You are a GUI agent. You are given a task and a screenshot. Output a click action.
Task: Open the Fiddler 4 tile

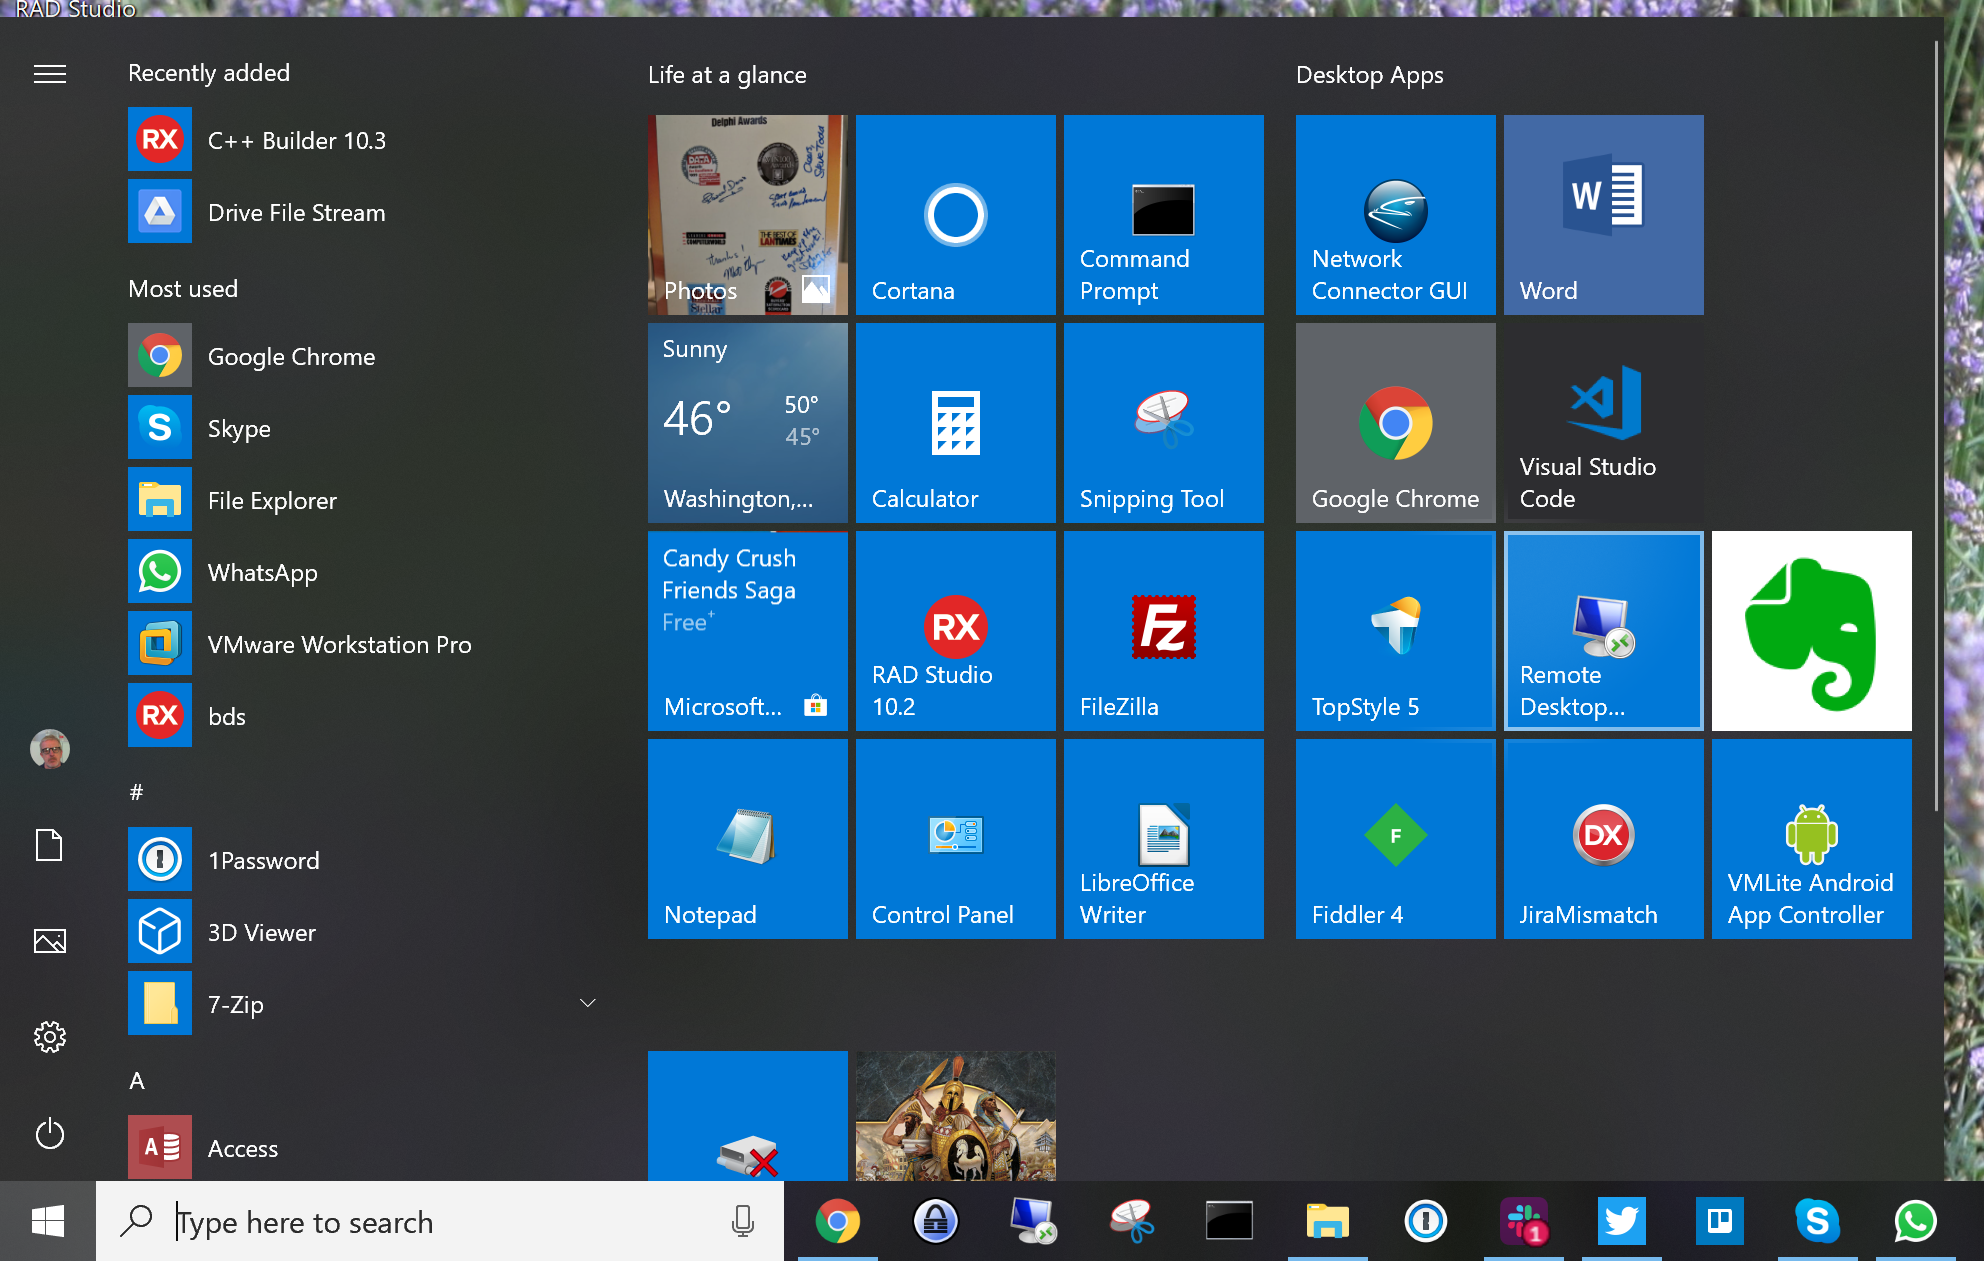coord(1395,838)
